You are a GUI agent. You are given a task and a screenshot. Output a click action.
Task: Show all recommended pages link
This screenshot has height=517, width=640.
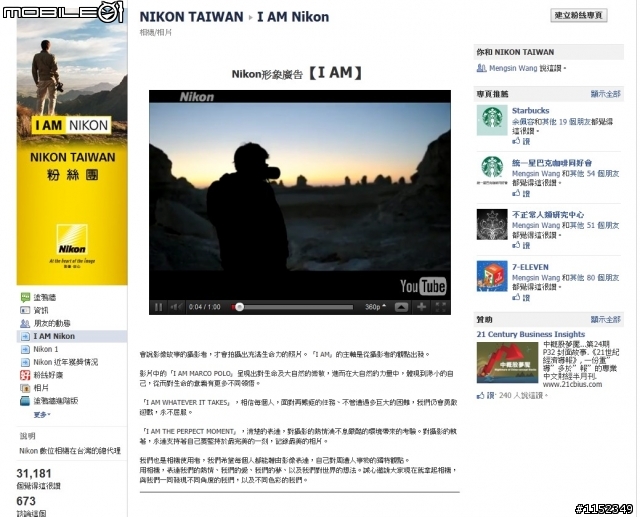605,94
